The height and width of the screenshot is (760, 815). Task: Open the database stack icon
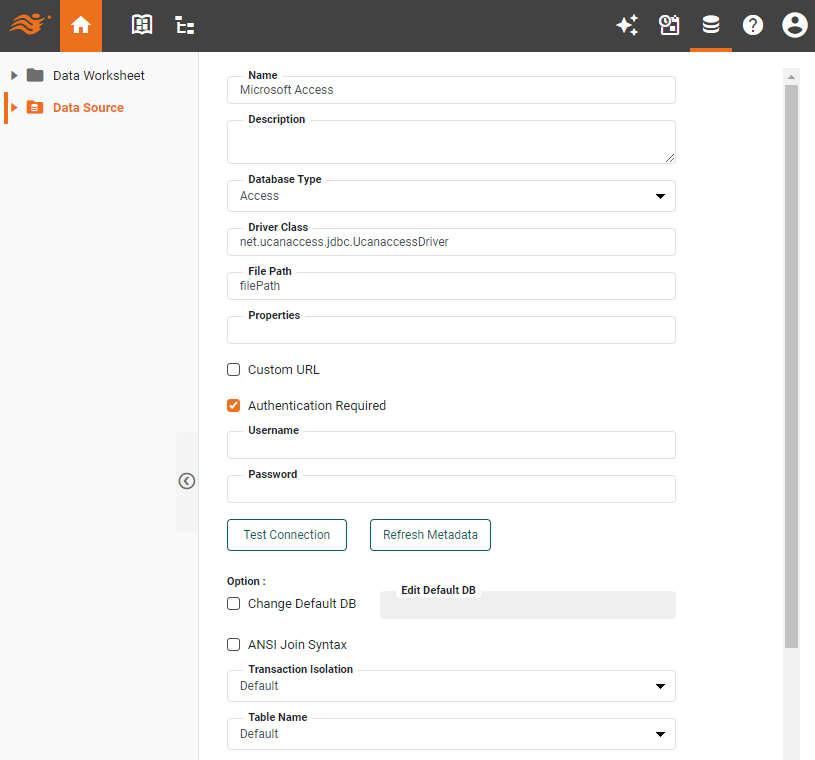coord(711,26)
